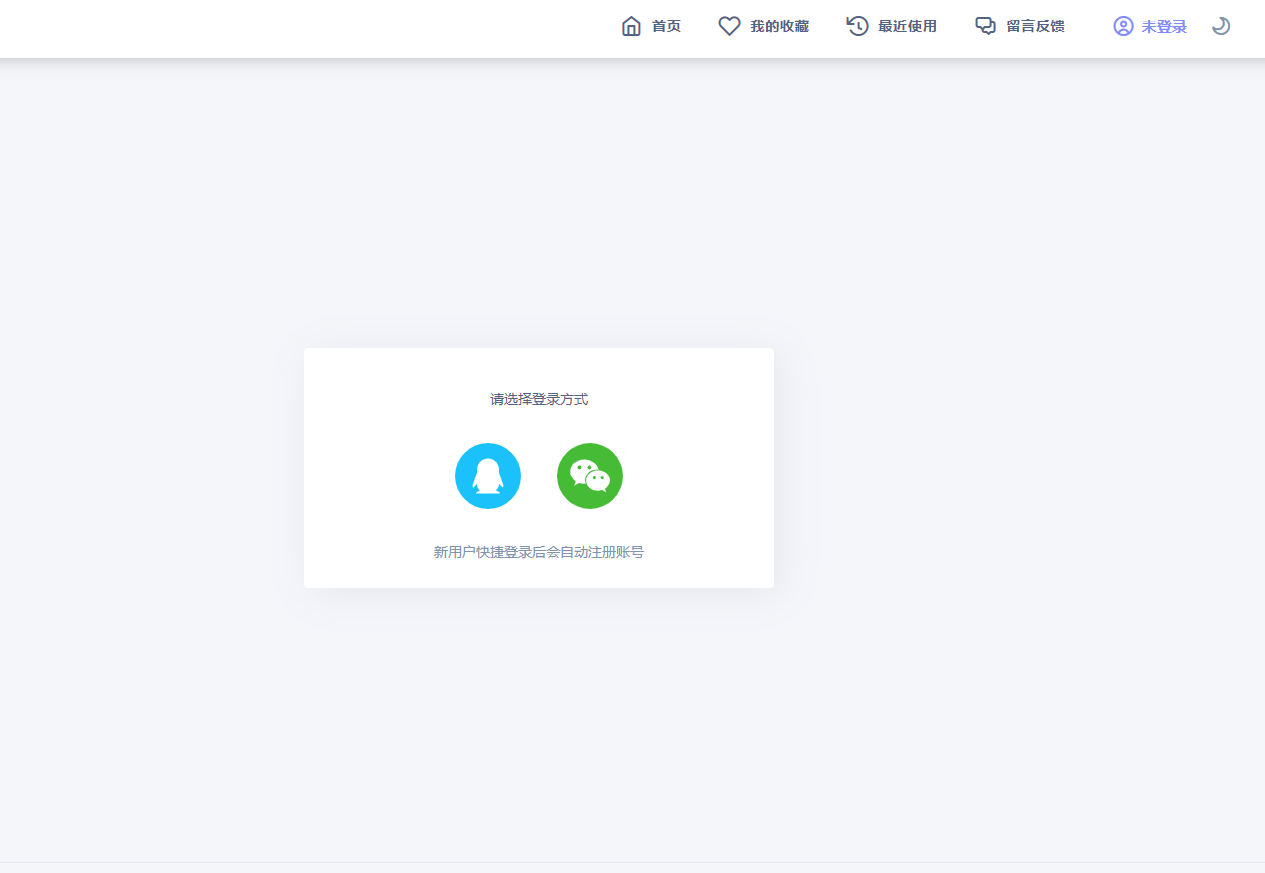Image resolution: width=1265 pixels, height=873 pixels.
Task: Click the blank left area of top navigation bar
Action: [x=250, y=28]
